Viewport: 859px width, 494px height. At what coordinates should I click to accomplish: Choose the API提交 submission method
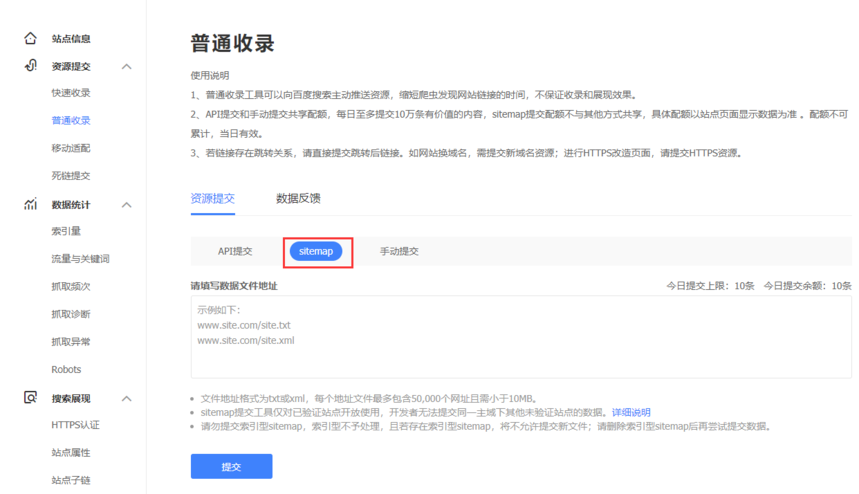click(x=235, y=251)
